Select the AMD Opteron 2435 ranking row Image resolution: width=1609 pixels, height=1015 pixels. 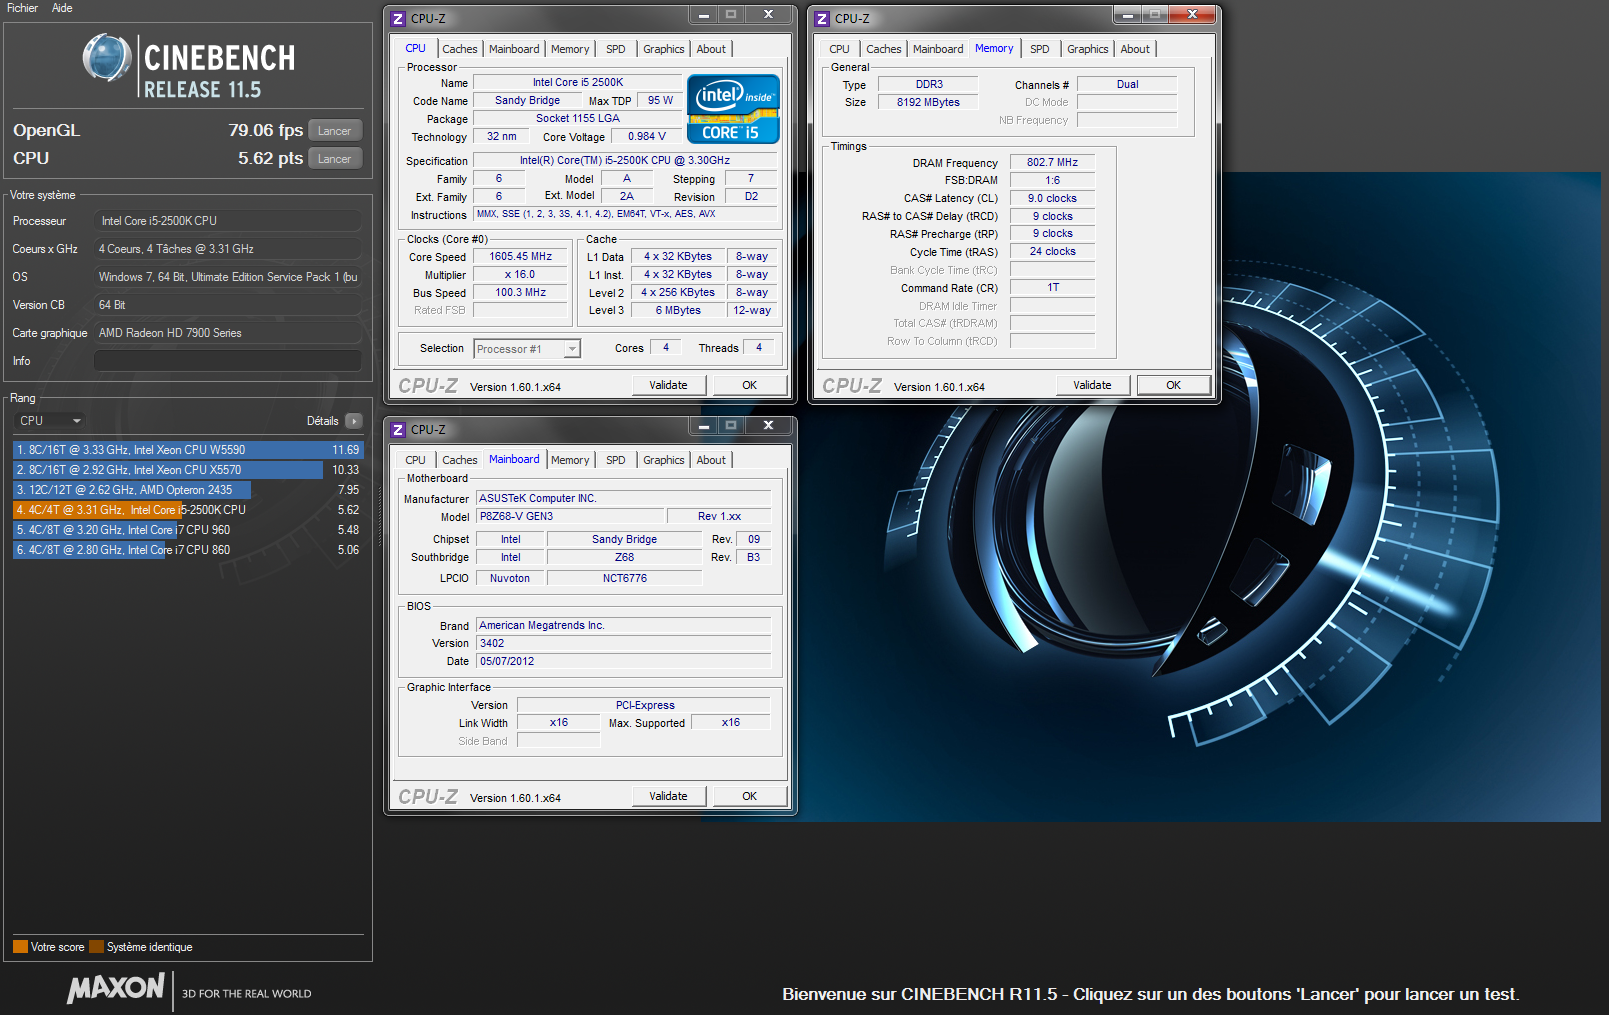[x=188, y=490]
